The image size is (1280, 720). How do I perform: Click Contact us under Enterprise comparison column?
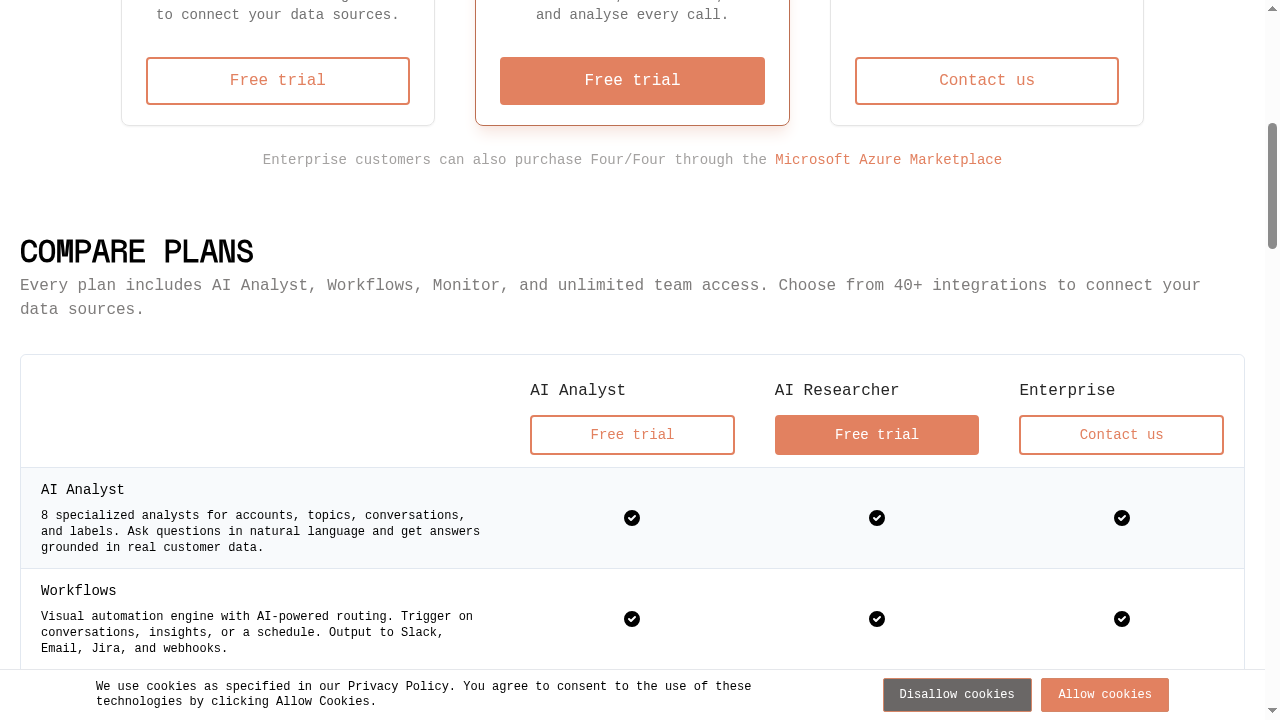click(1121, 435)
